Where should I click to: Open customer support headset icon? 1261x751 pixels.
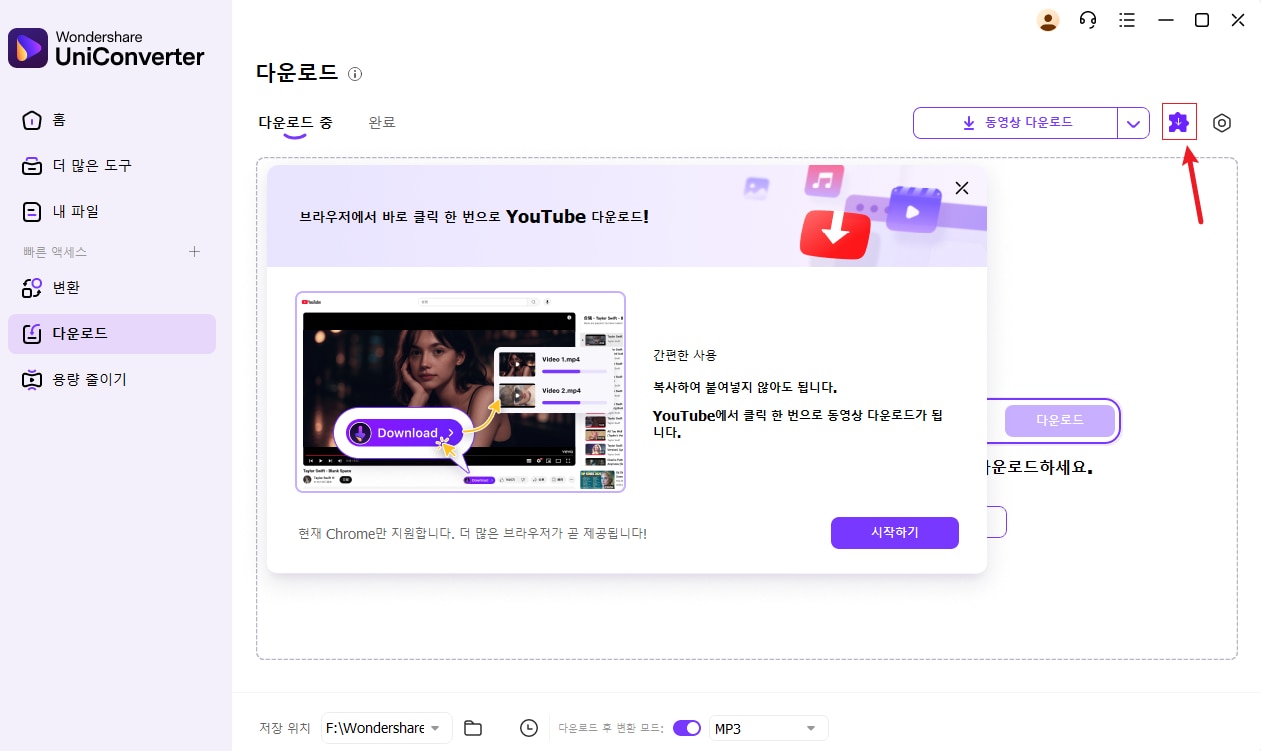pyautogui.click(x=1088, y=20)
